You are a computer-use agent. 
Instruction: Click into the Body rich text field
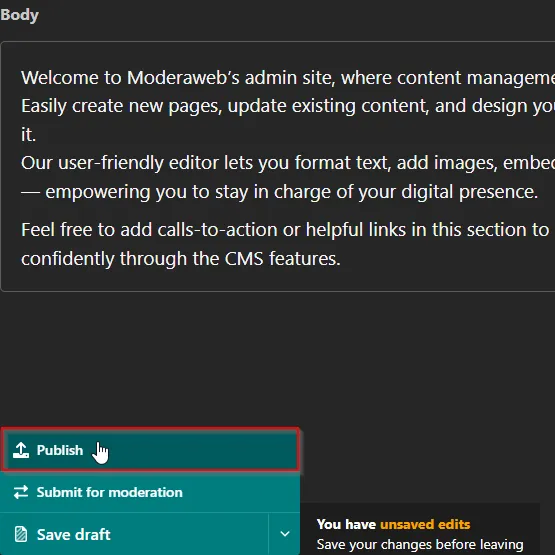[278, 166]
